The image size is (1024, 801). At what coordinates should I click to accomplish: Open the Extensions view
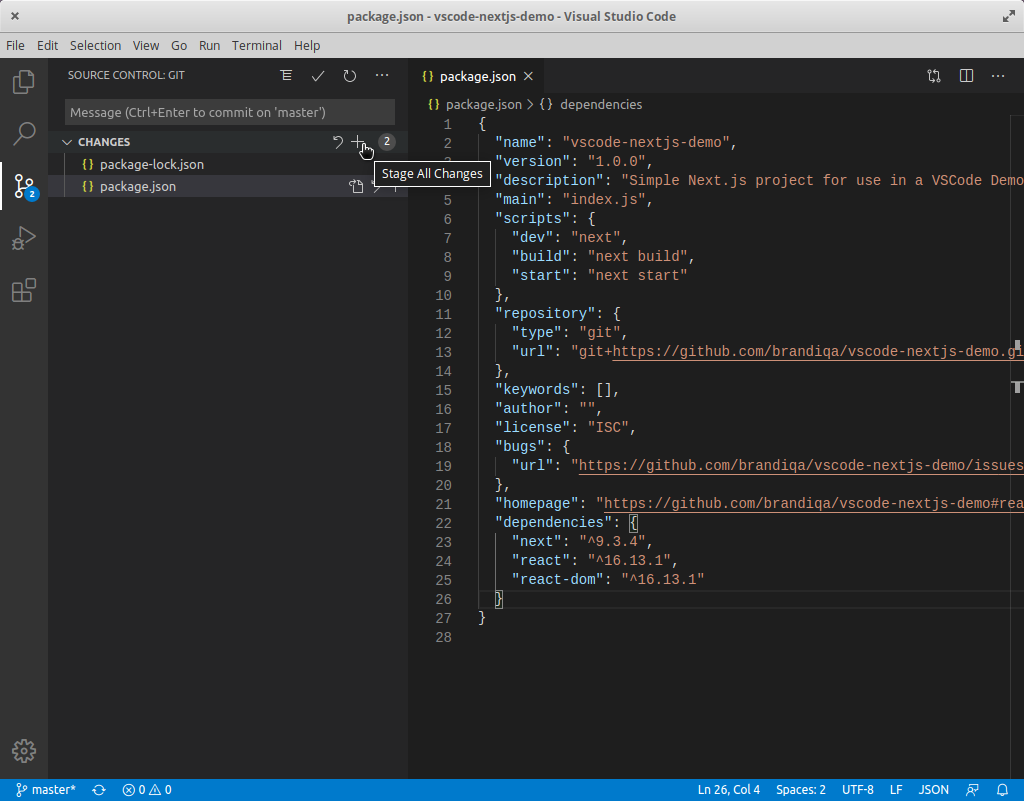[x=23, y=290]
